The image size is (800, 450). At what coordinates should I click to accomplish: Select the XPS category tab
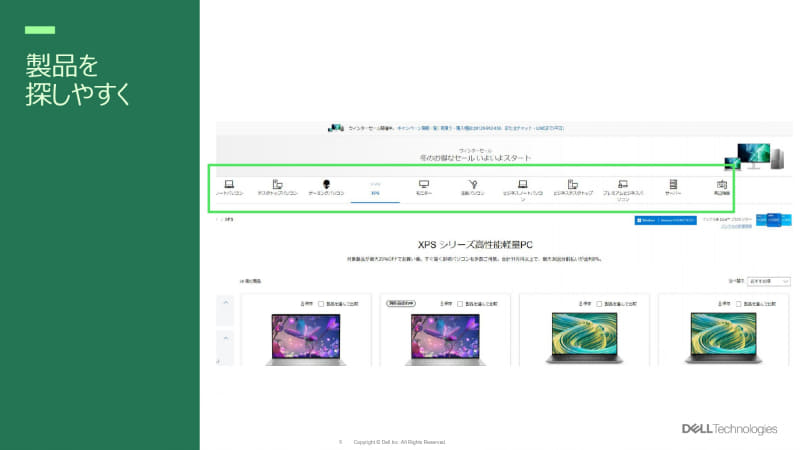point(375,190)
